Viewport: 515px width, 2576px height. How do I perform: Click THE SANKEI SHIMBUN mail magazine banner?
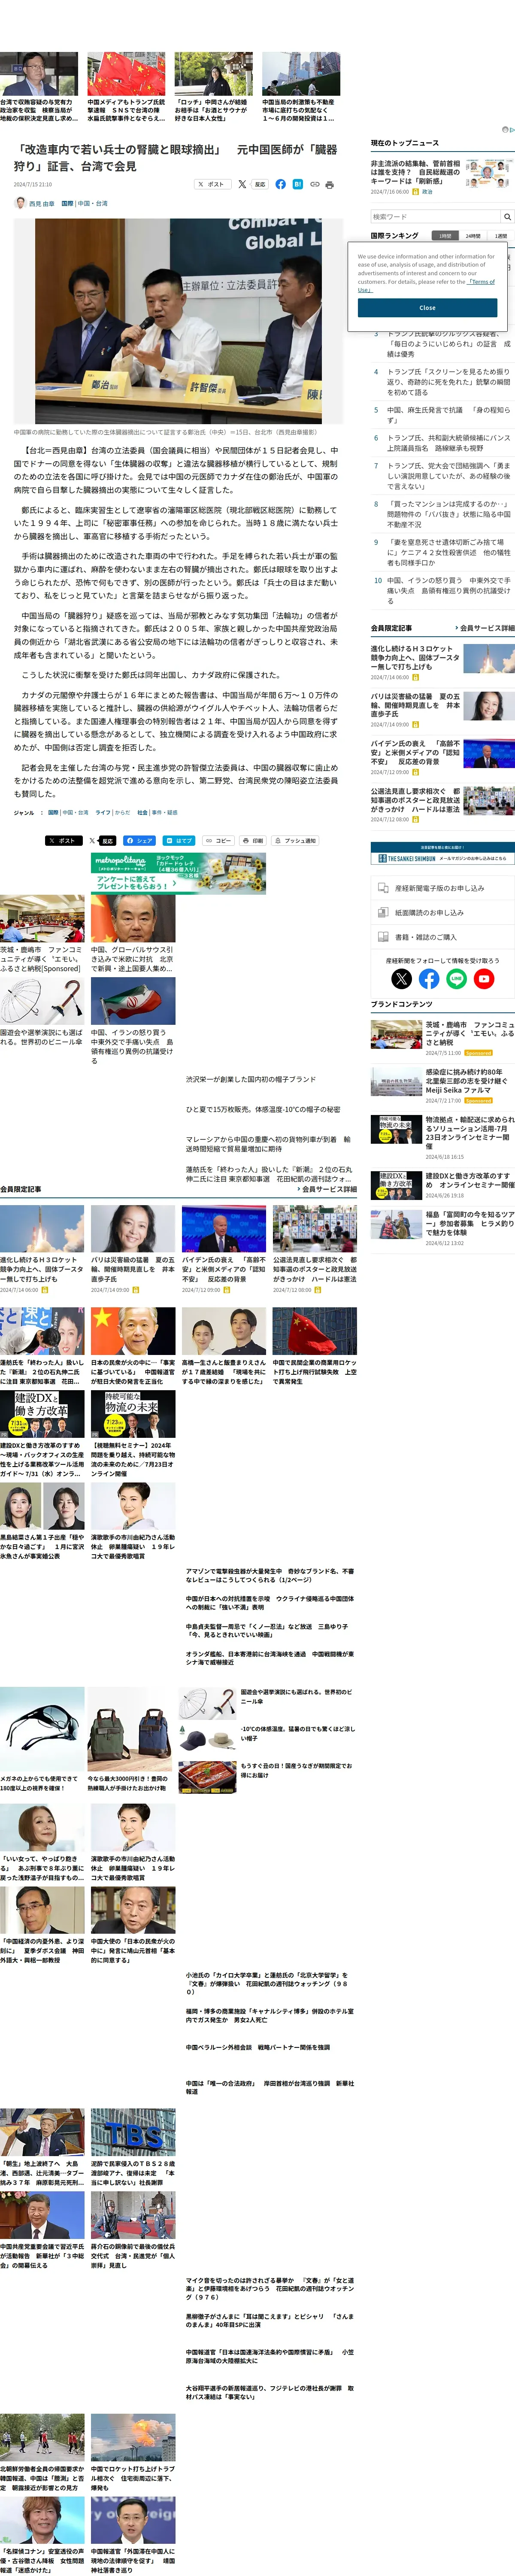[442, 854]
